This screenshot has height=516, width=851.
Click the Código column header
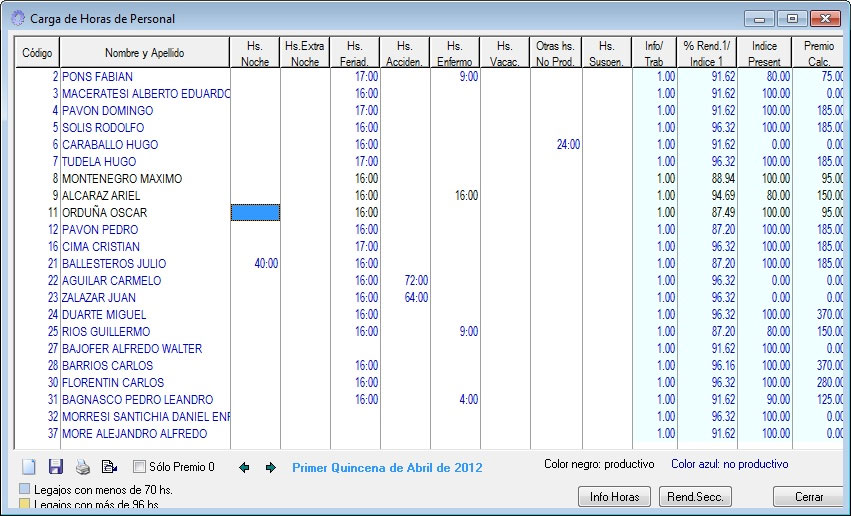pos(38,53)
